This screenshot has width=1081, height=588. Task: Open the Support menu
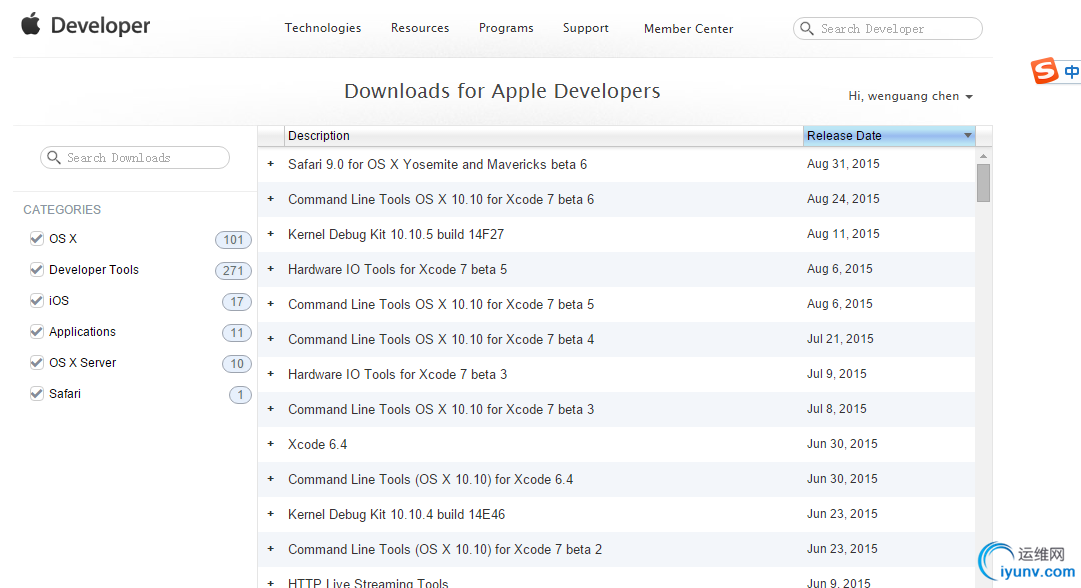point(585,28)
